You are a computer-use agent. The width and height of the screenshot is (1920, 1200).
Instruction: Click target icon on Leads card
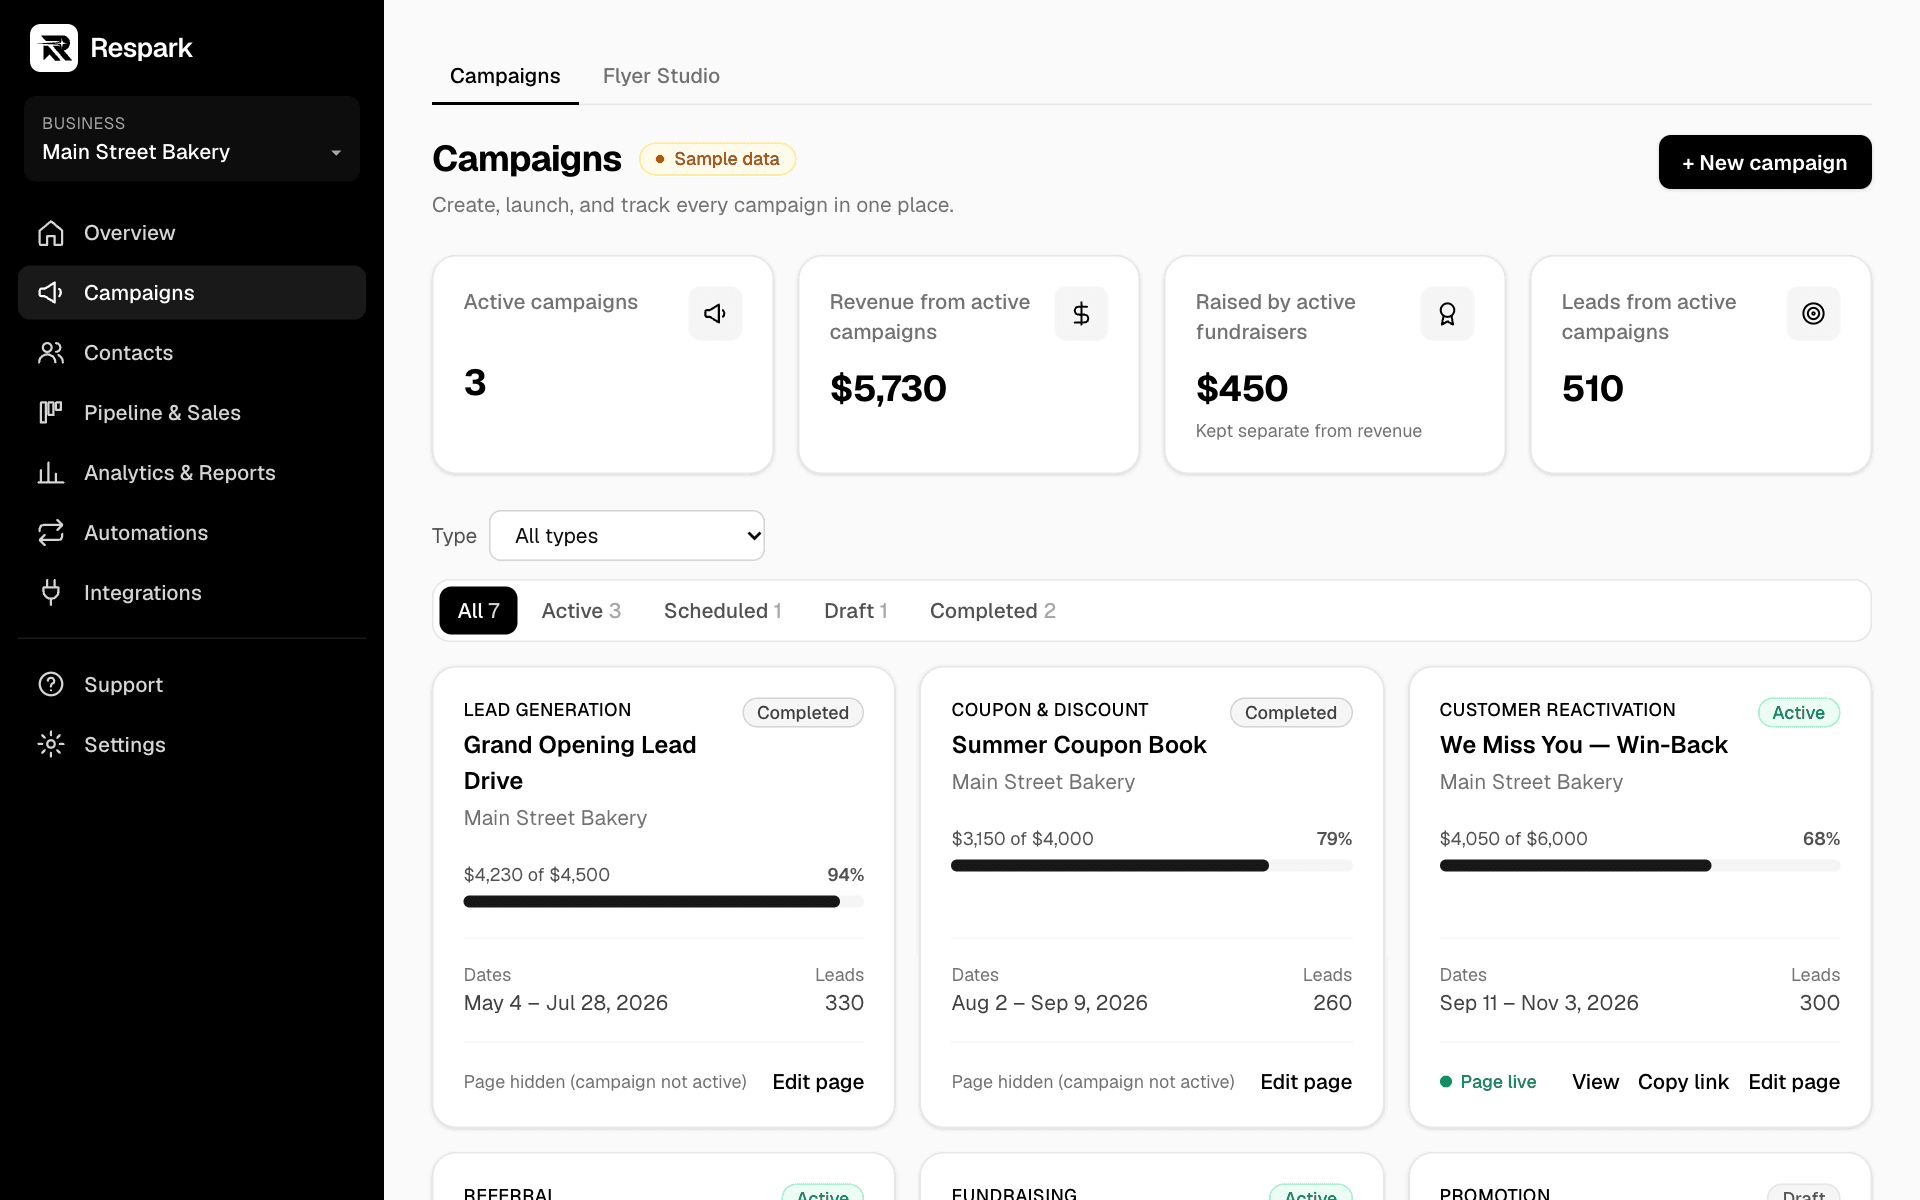click(1813, 314)
